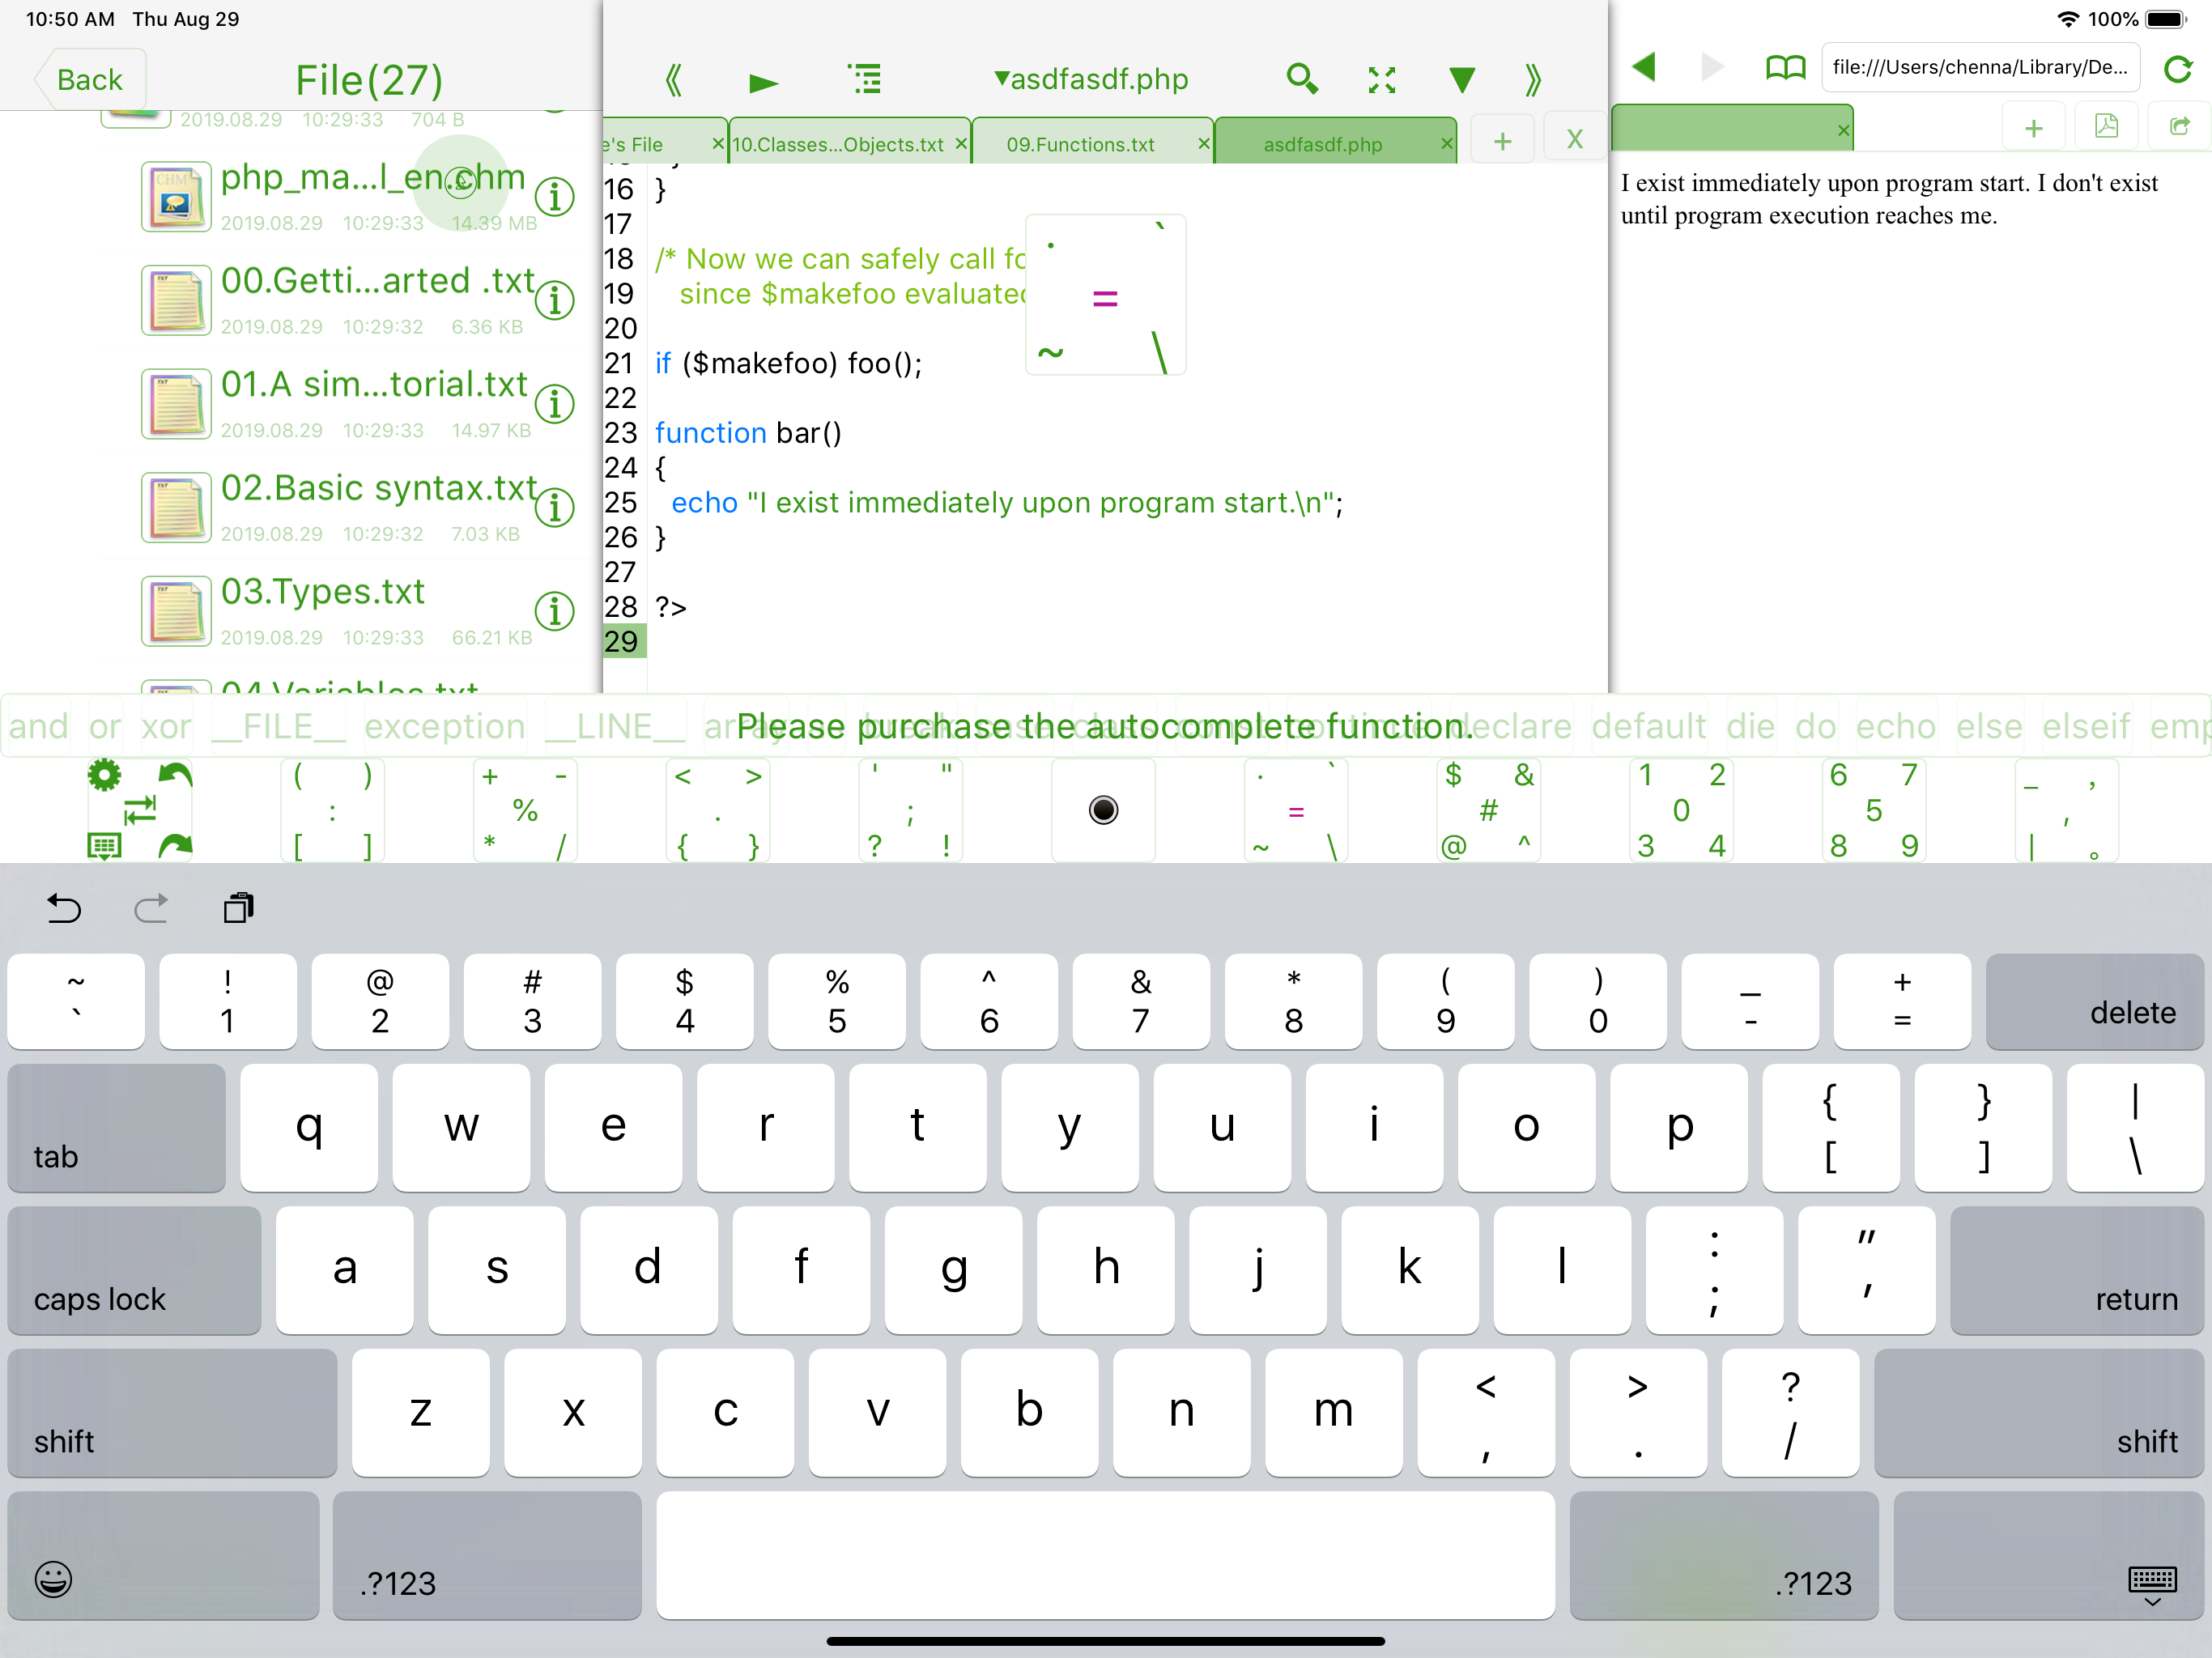Click the PDF export icon in browser pane

pos(2106,127)
